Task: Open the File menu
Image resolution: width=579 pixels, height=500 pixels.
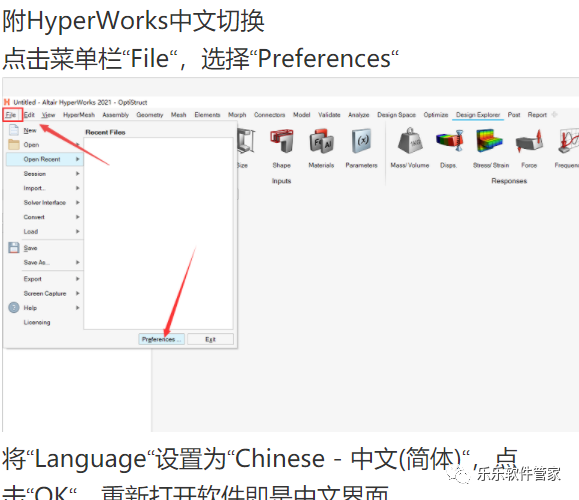Action: [11, 115]
